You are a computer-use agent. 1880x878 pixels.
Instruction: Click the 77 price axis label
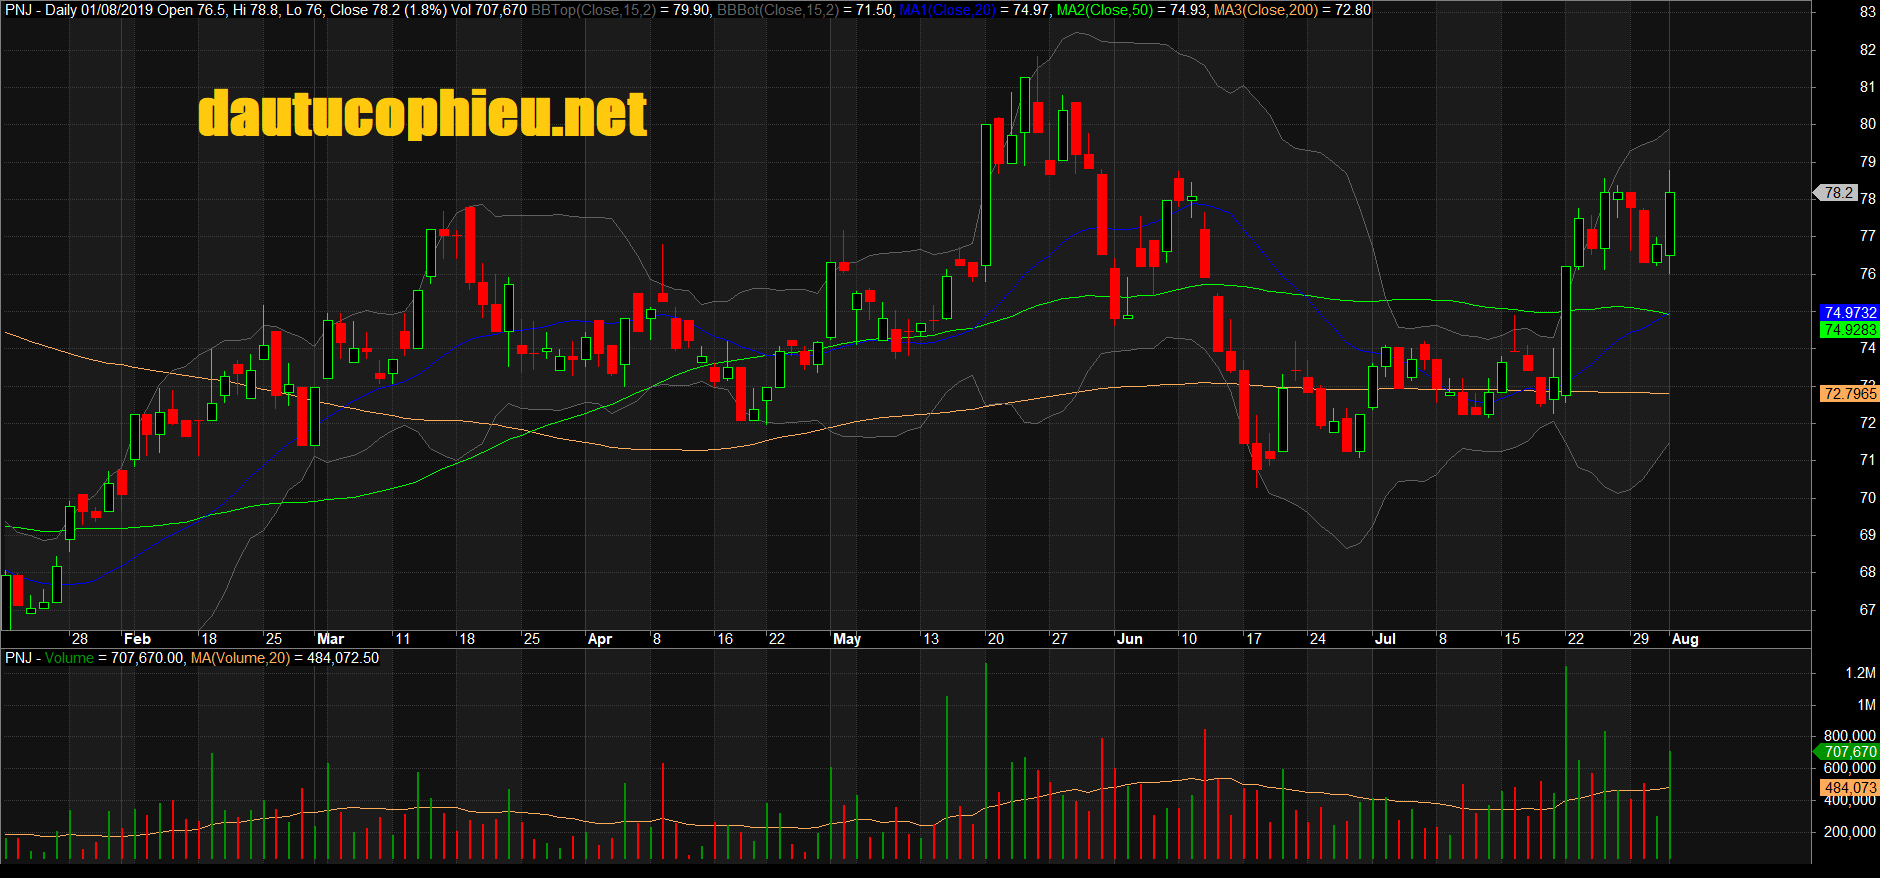(1867, 236)
